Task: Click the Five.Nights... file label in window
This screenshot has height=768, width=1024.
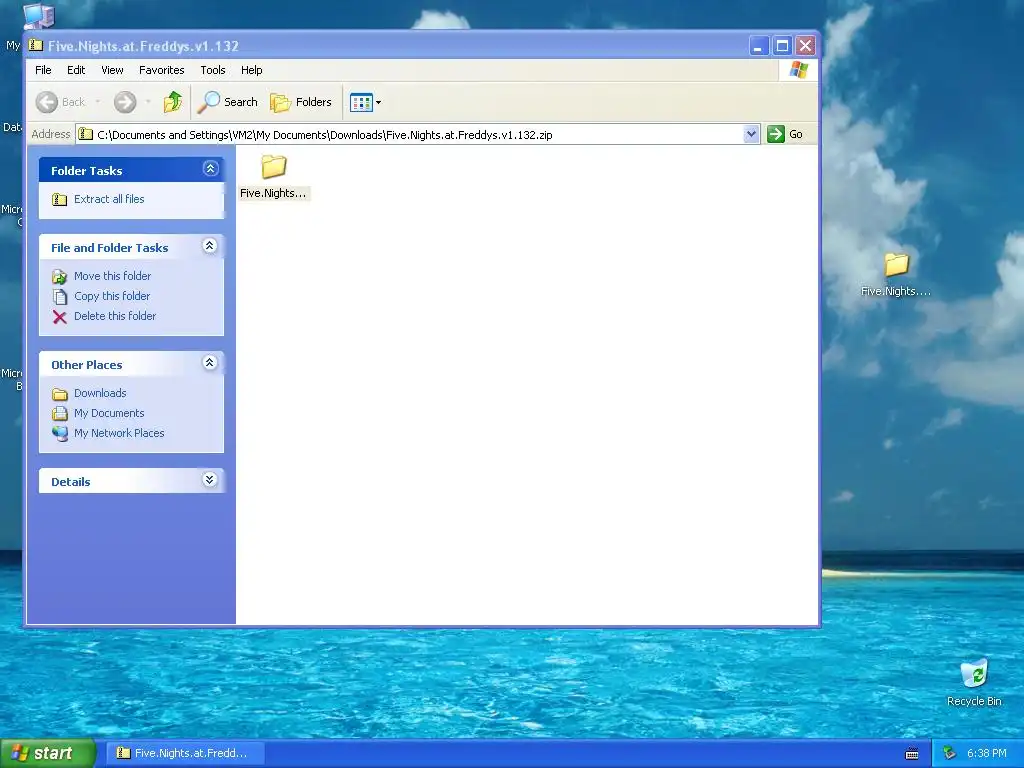Action: [x=273, y=193]
